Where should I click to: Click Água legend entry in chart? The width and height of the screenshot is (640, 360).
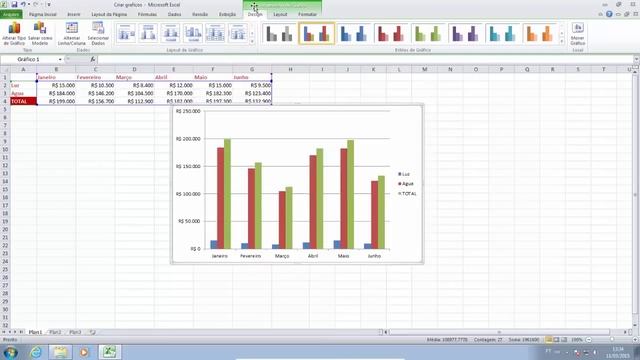[x=406, y=184]
